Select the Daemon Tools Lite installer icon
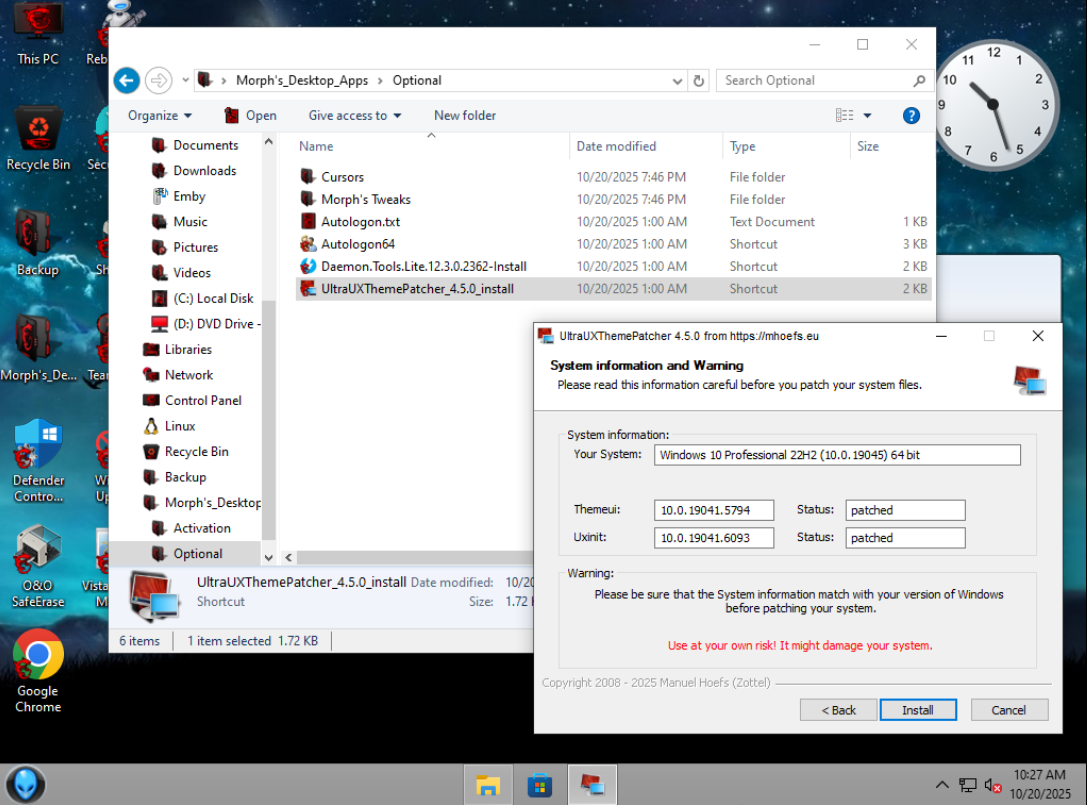Screen dimensions: 1087x805 click(308, 266)
